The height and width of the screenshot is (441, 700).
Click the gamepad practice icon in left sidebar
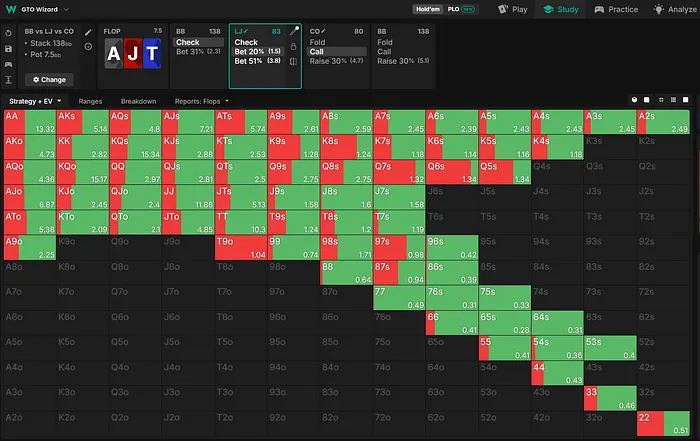8,64
